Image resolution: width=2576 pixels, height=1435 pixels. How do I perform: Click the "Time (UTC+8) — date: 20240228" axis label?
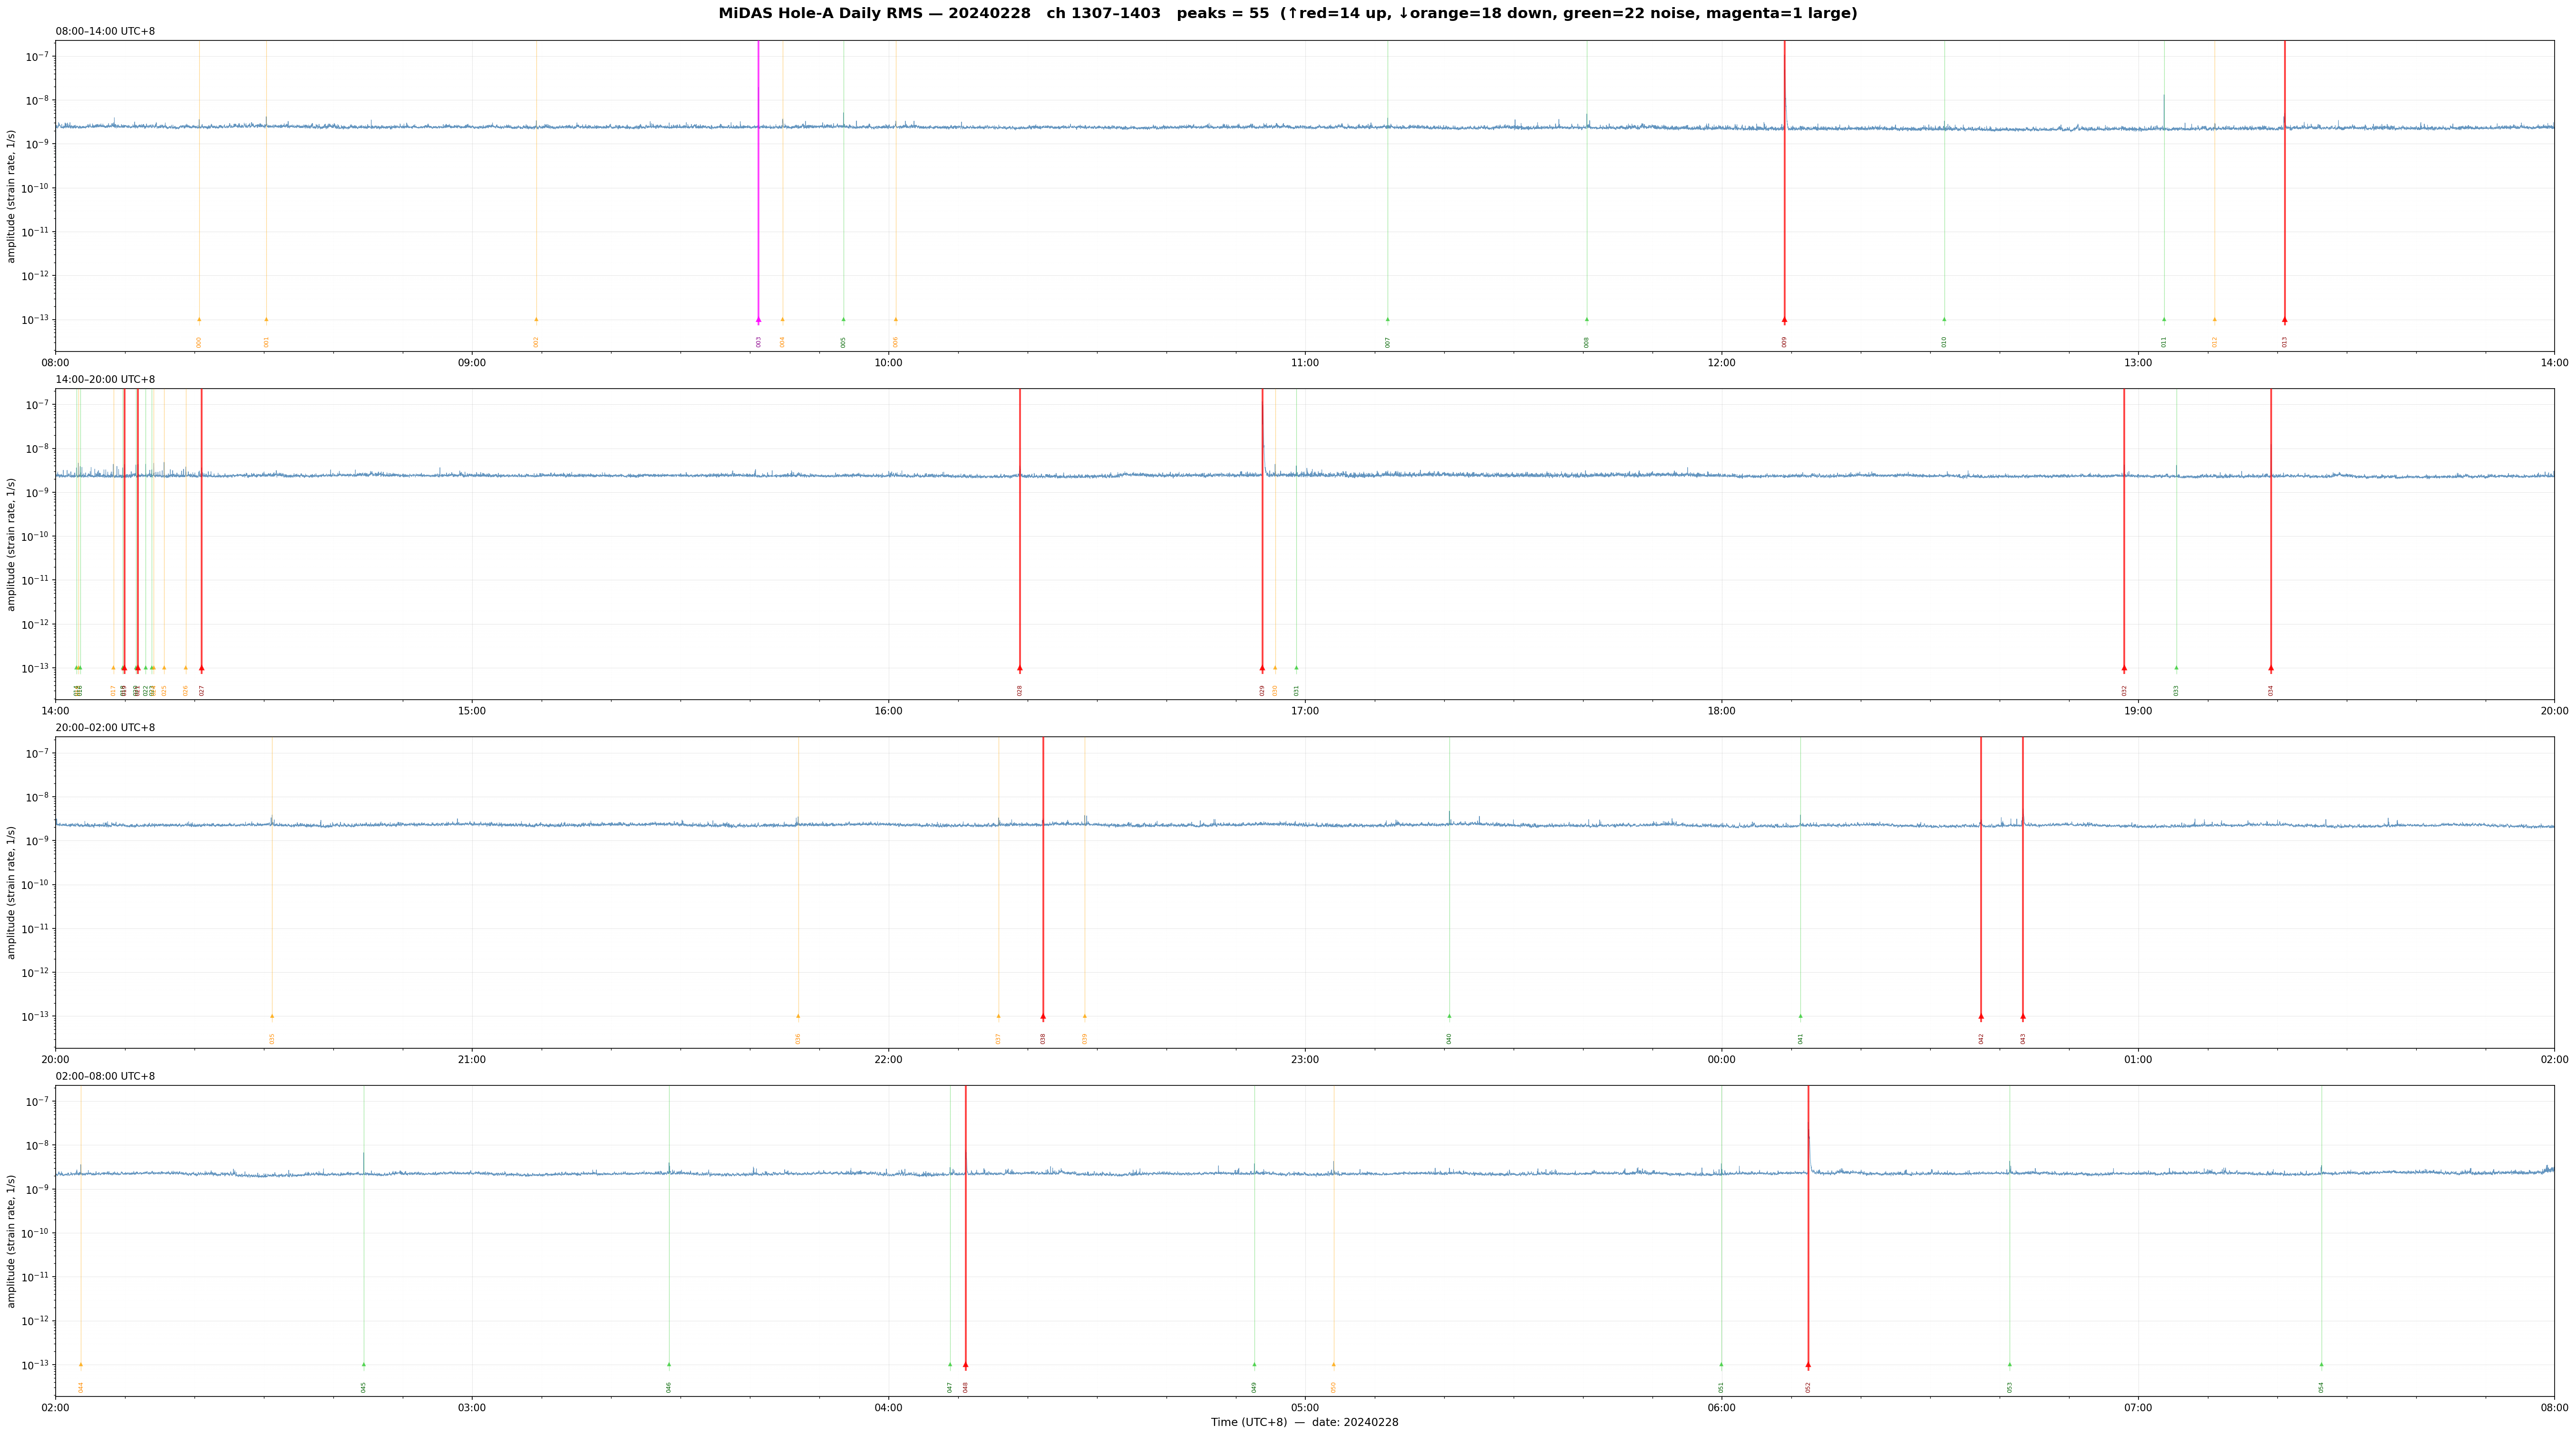1304,1422
